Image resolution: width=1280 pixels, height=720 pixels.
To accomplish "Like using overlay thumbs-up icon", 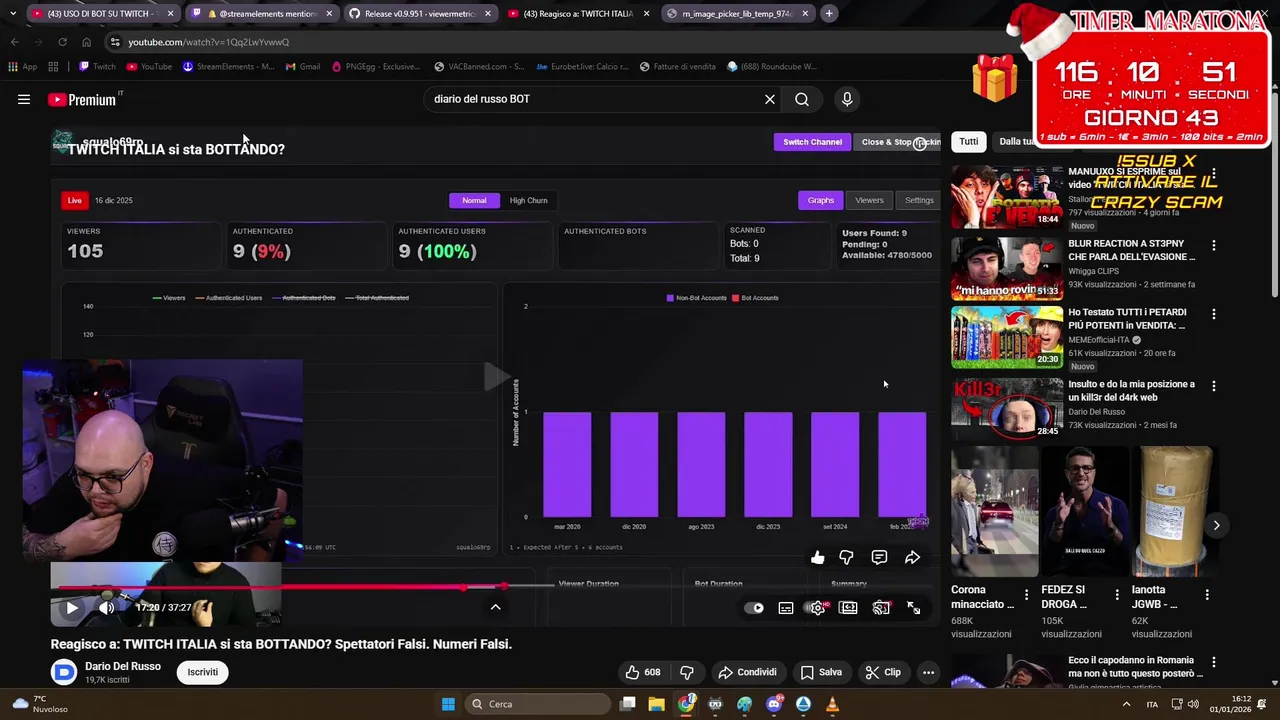I will coord(817,557).
